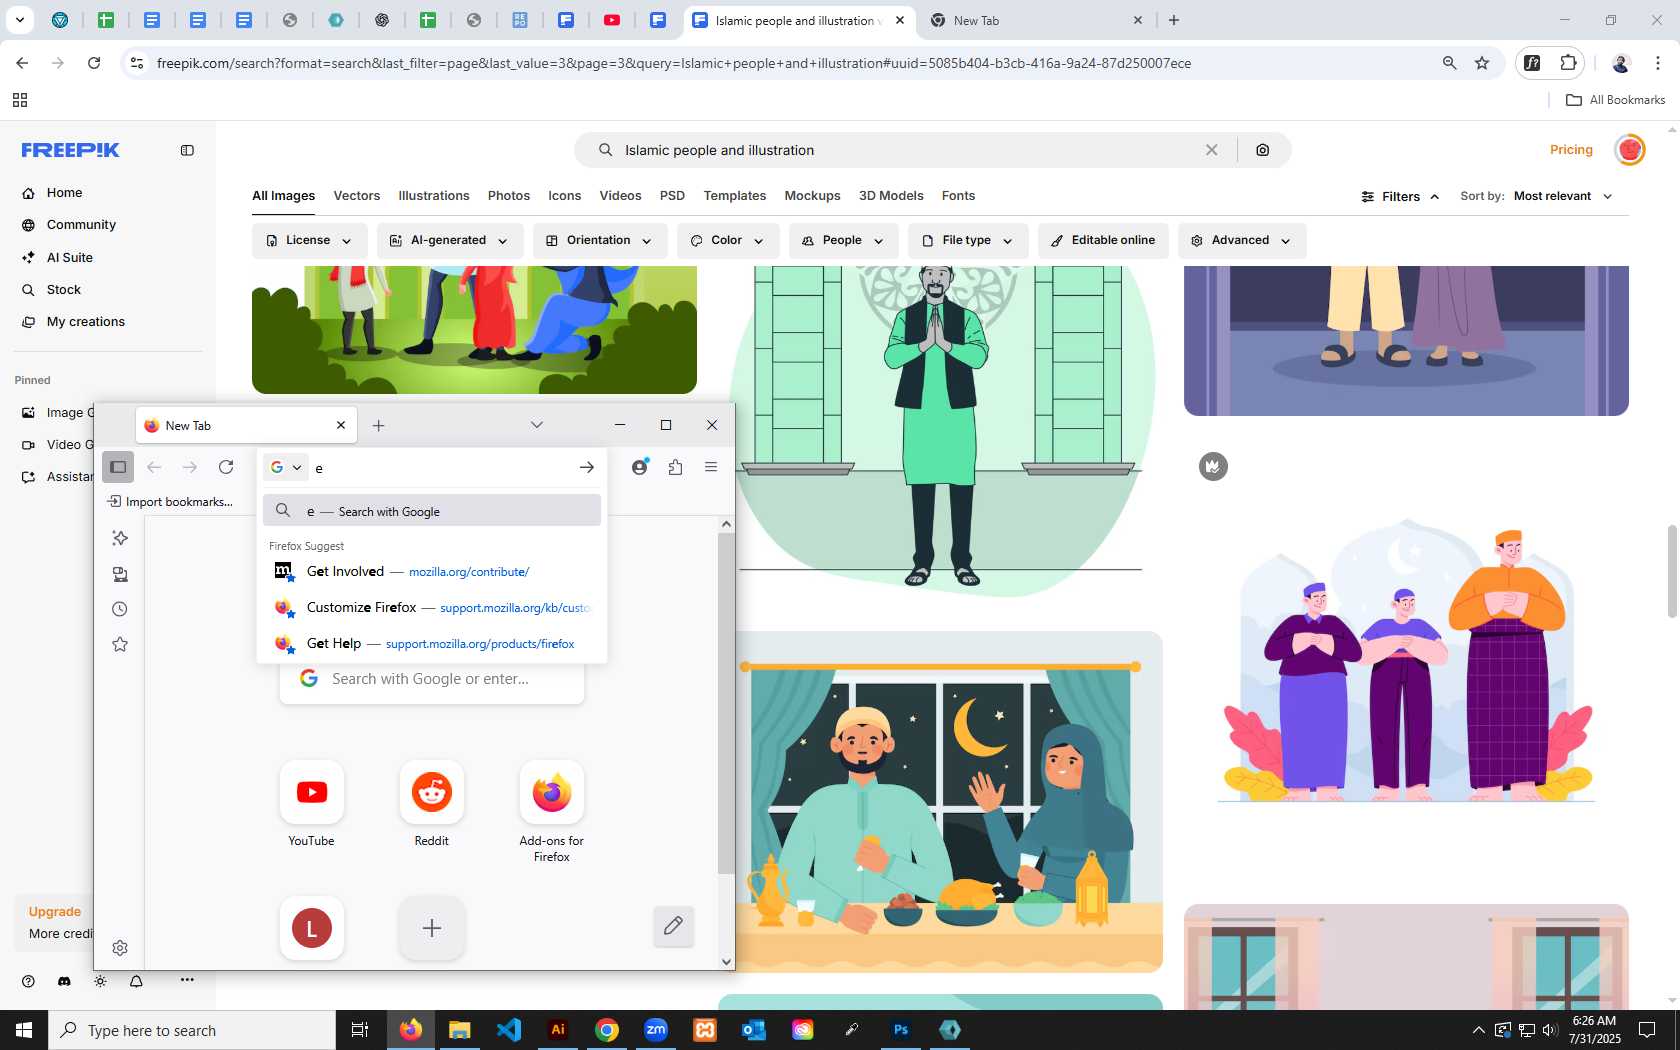This screenshot has height=1050, width=1680.
Task: Open Firefox sidebar bookmarks star icon
Action: 120,644
